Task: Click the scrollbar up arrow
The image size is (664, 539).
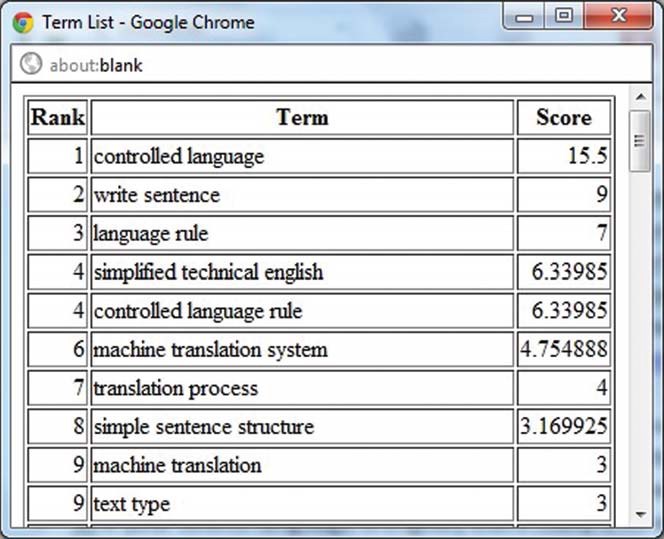Action: point(640,97)
